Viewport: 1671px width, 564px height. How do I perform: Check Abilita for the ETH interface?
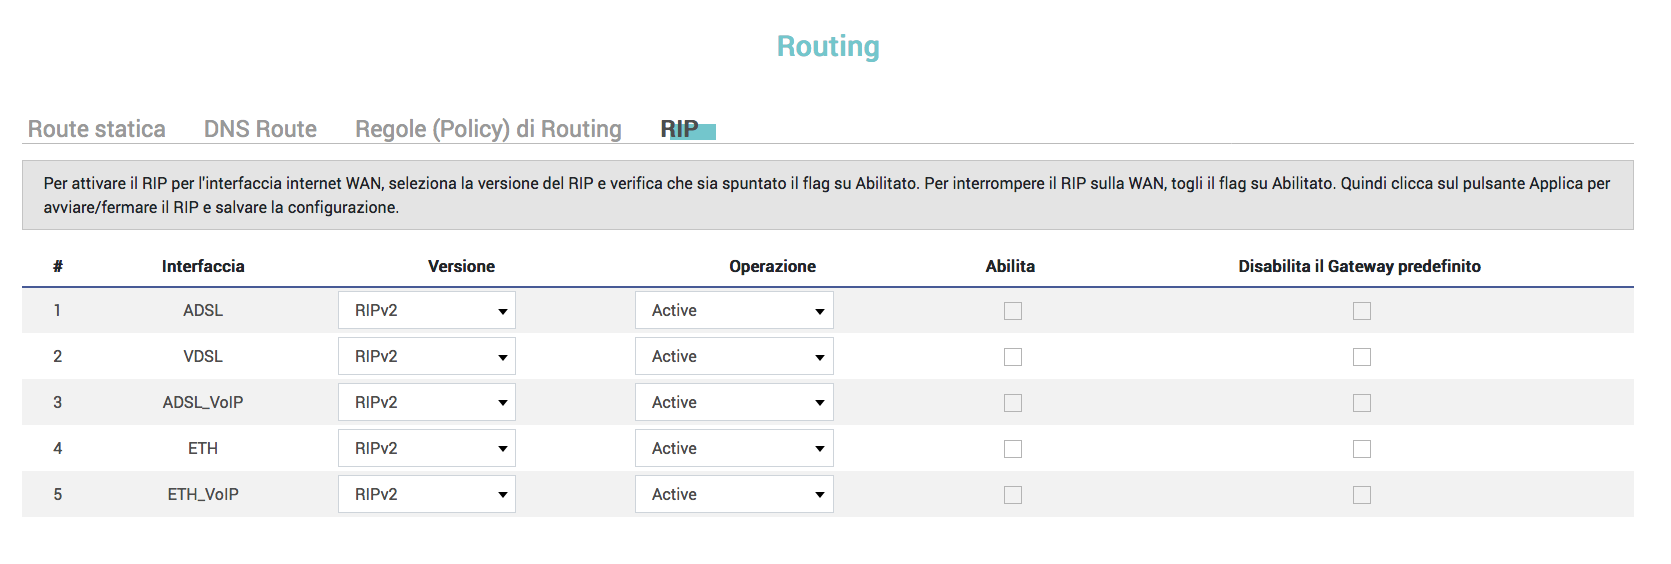1013,449
